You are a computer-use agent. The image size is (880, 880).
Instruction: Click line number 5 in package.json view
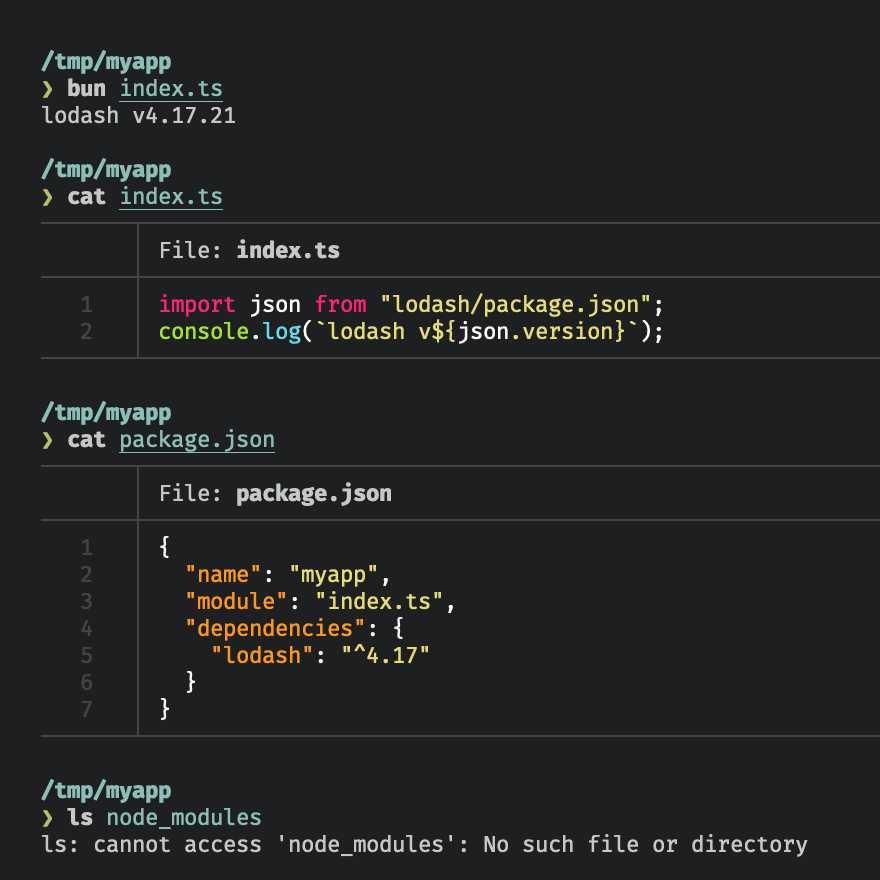click(86, 655)
